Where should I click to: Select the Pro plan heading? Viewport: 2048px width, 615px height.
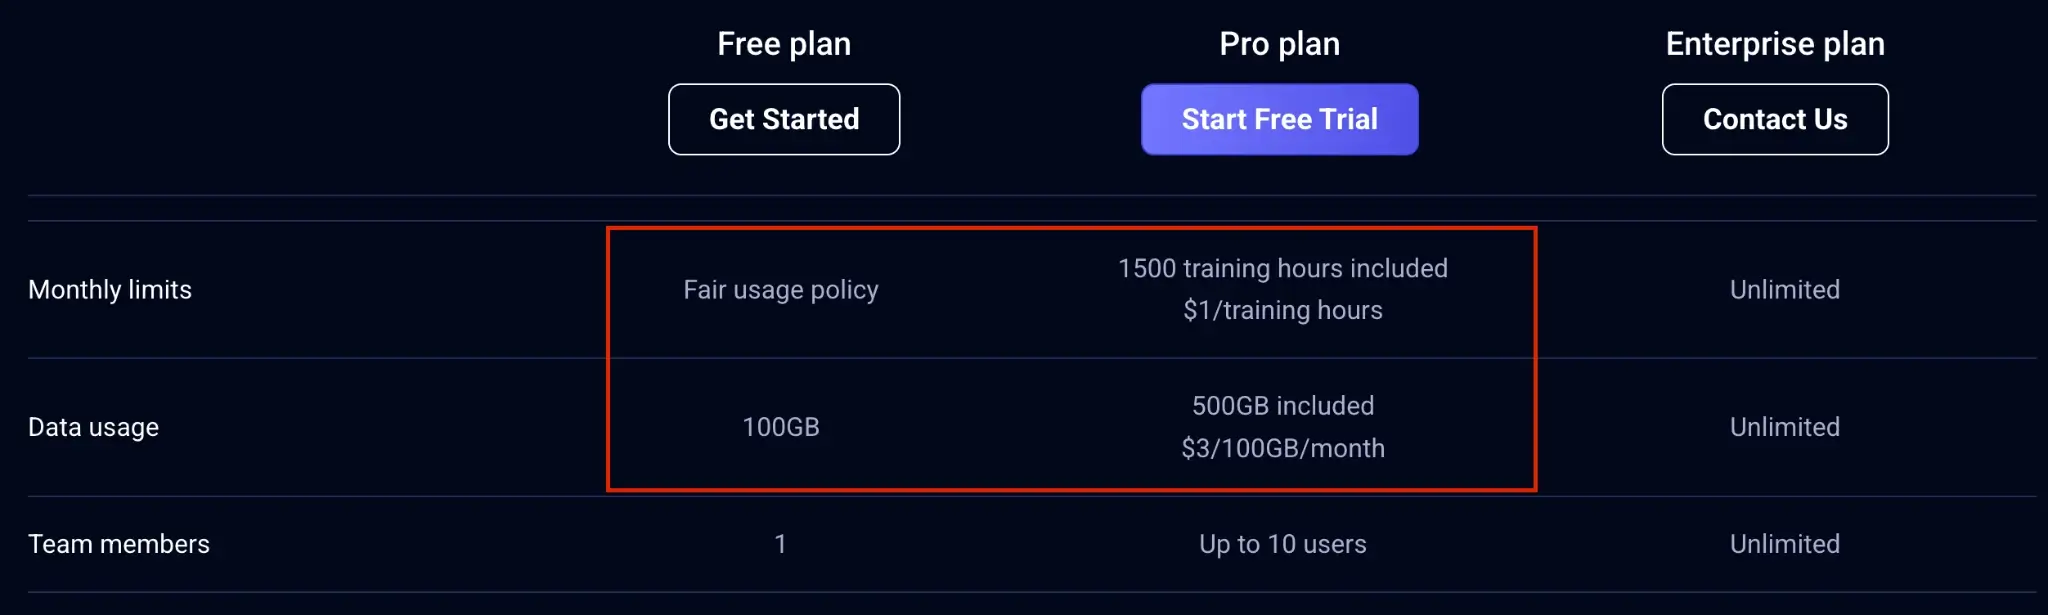[x=1279, y=44]
